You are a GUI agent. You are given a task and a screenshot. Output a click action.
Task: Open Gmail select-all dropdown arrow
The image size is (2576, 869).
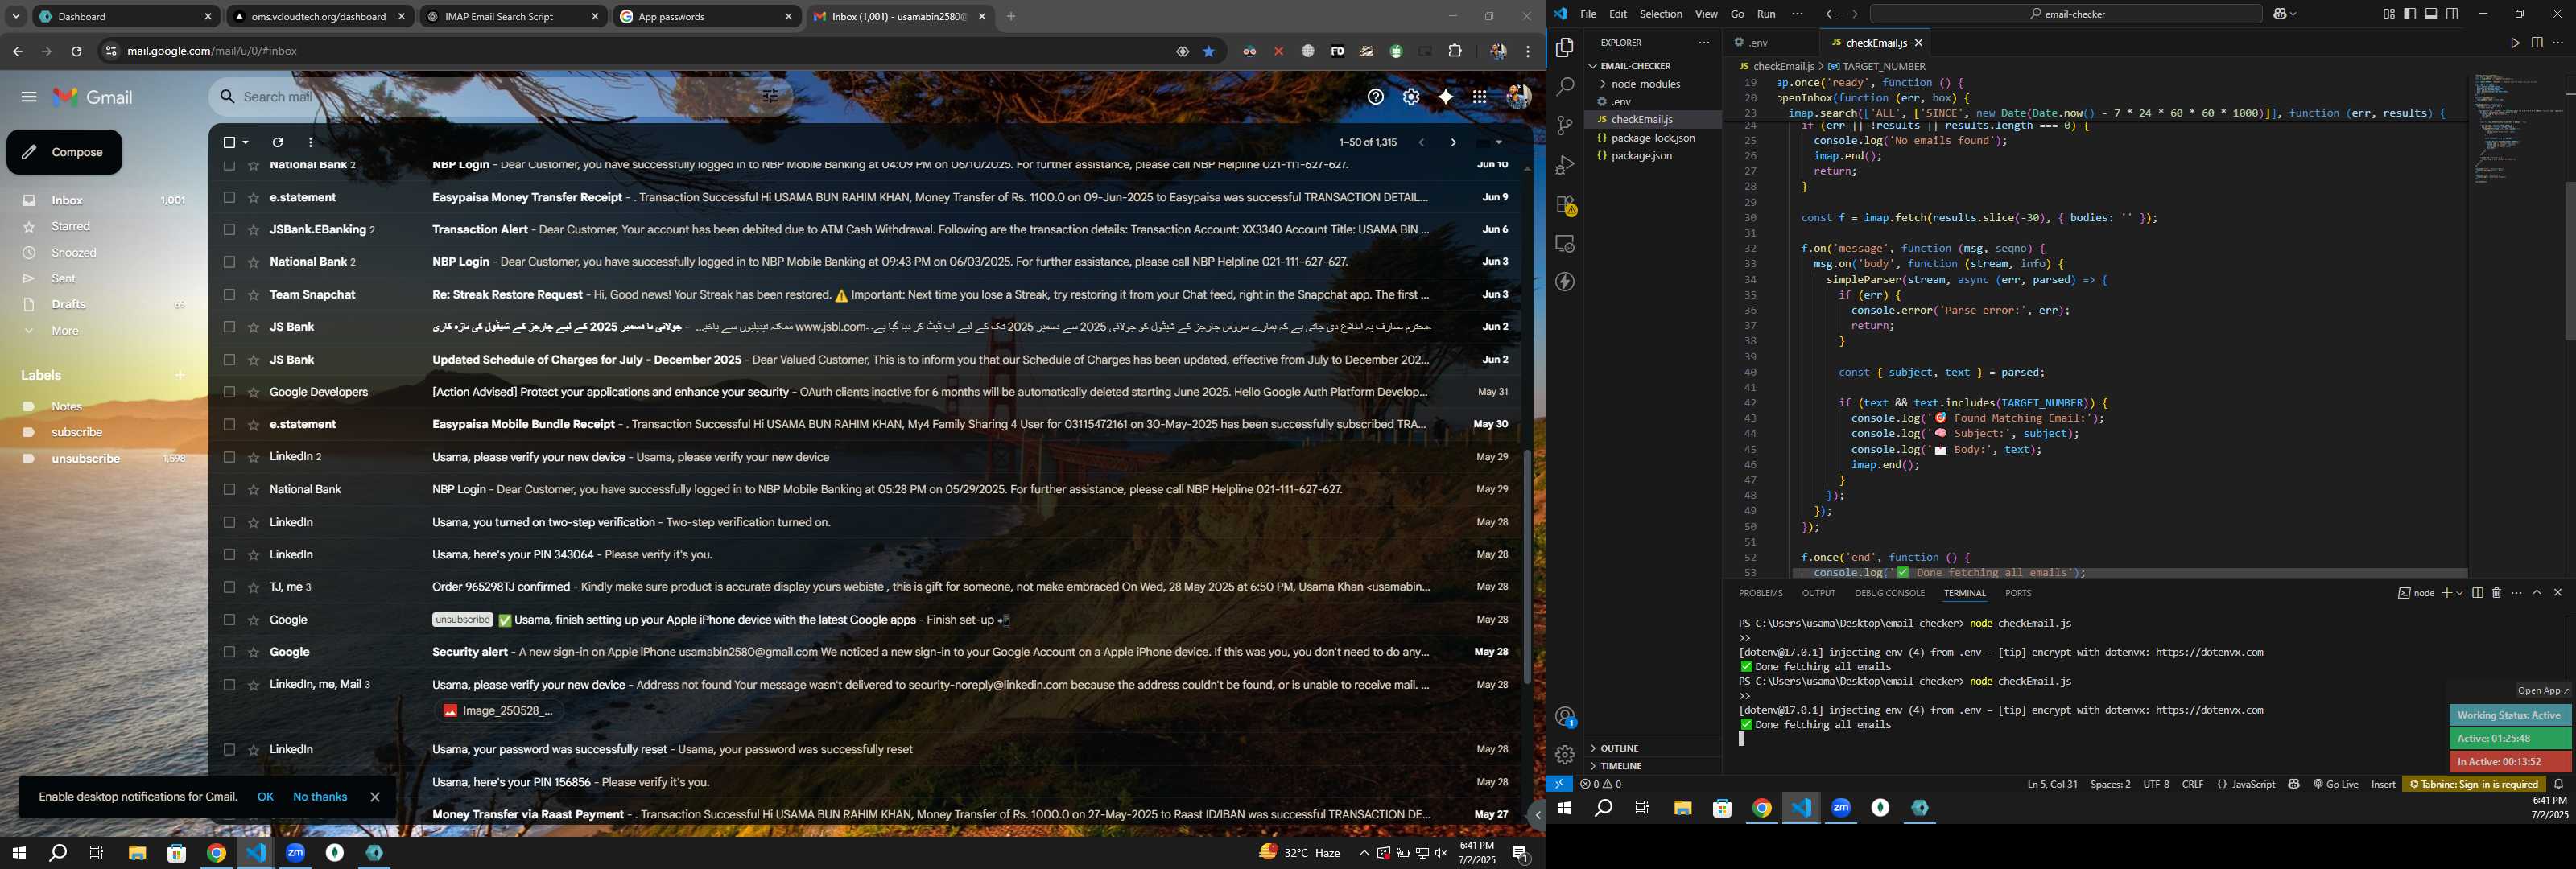coord(246,143)
